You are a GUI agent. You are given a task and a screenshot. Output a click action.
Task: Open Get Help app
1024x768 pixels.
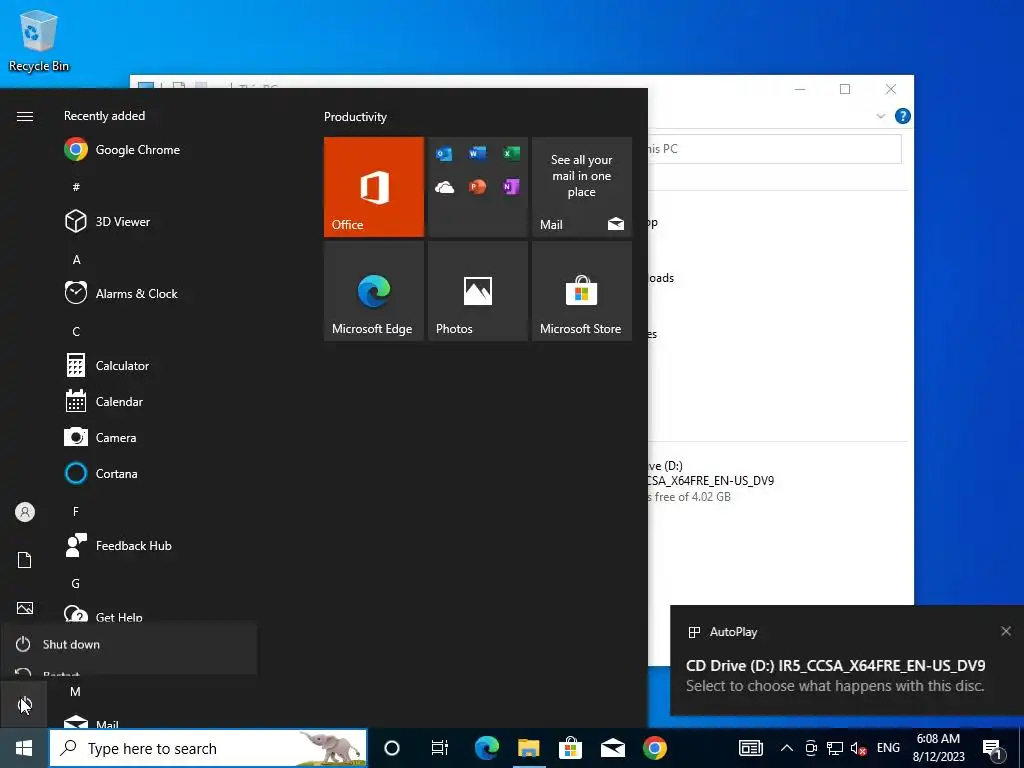click(103, 615)
